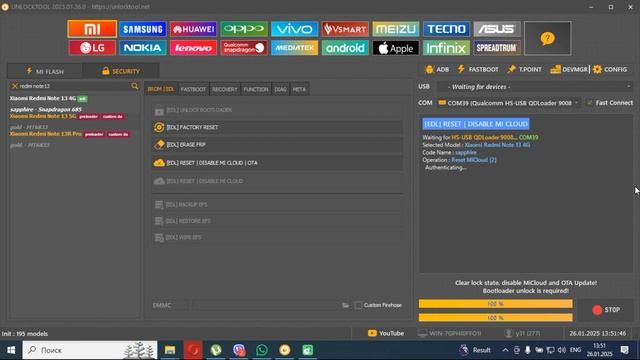Open the Lenovo brand section

pos(193,48)
